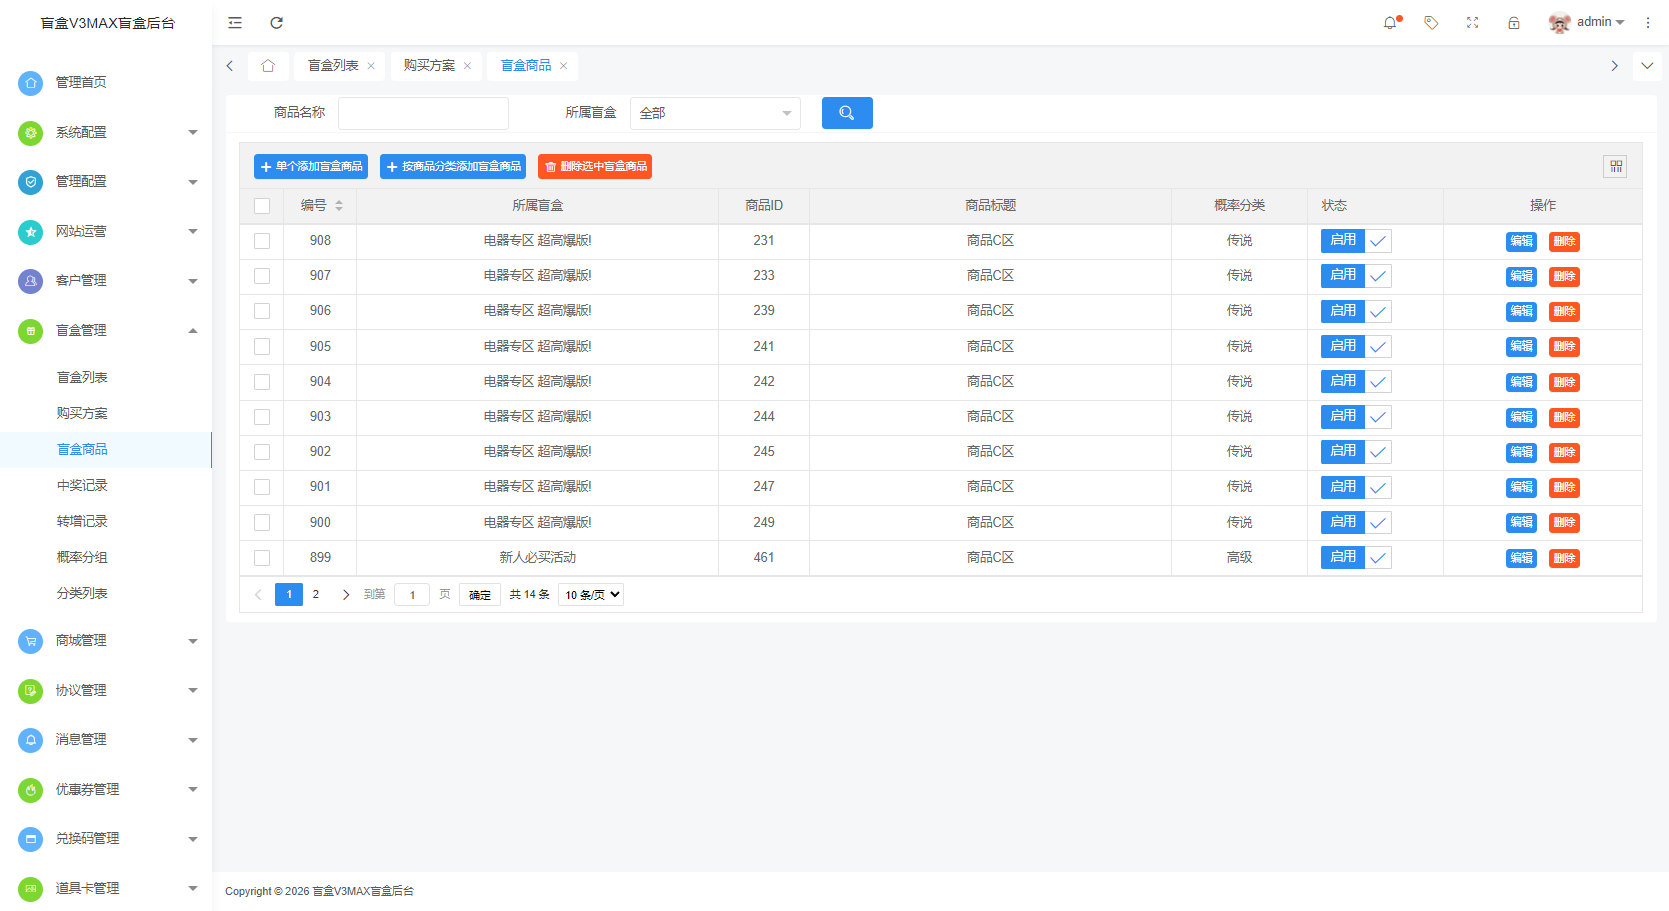Open the 10 条/页 page size dropdown
Screen dimensions: 1669x911
pyautogui.click(x=591, y=595)
